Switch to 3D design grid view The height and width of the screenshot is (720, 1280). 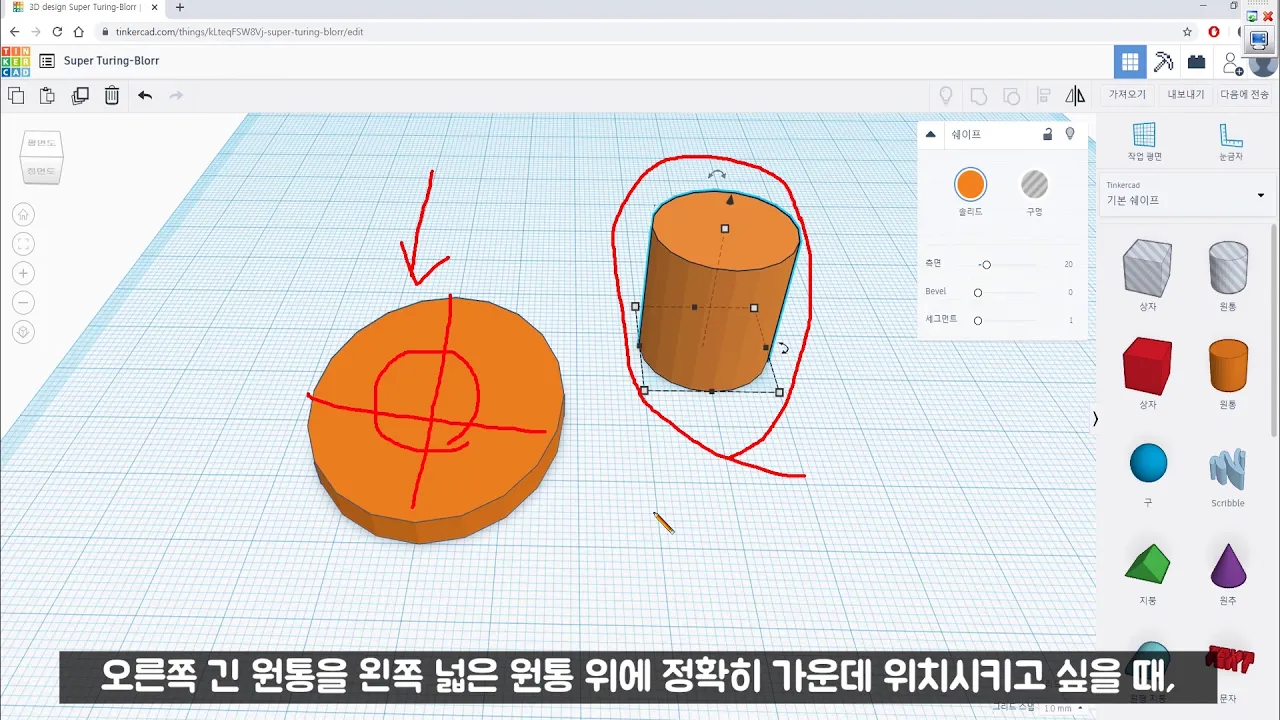(1130, 61)
